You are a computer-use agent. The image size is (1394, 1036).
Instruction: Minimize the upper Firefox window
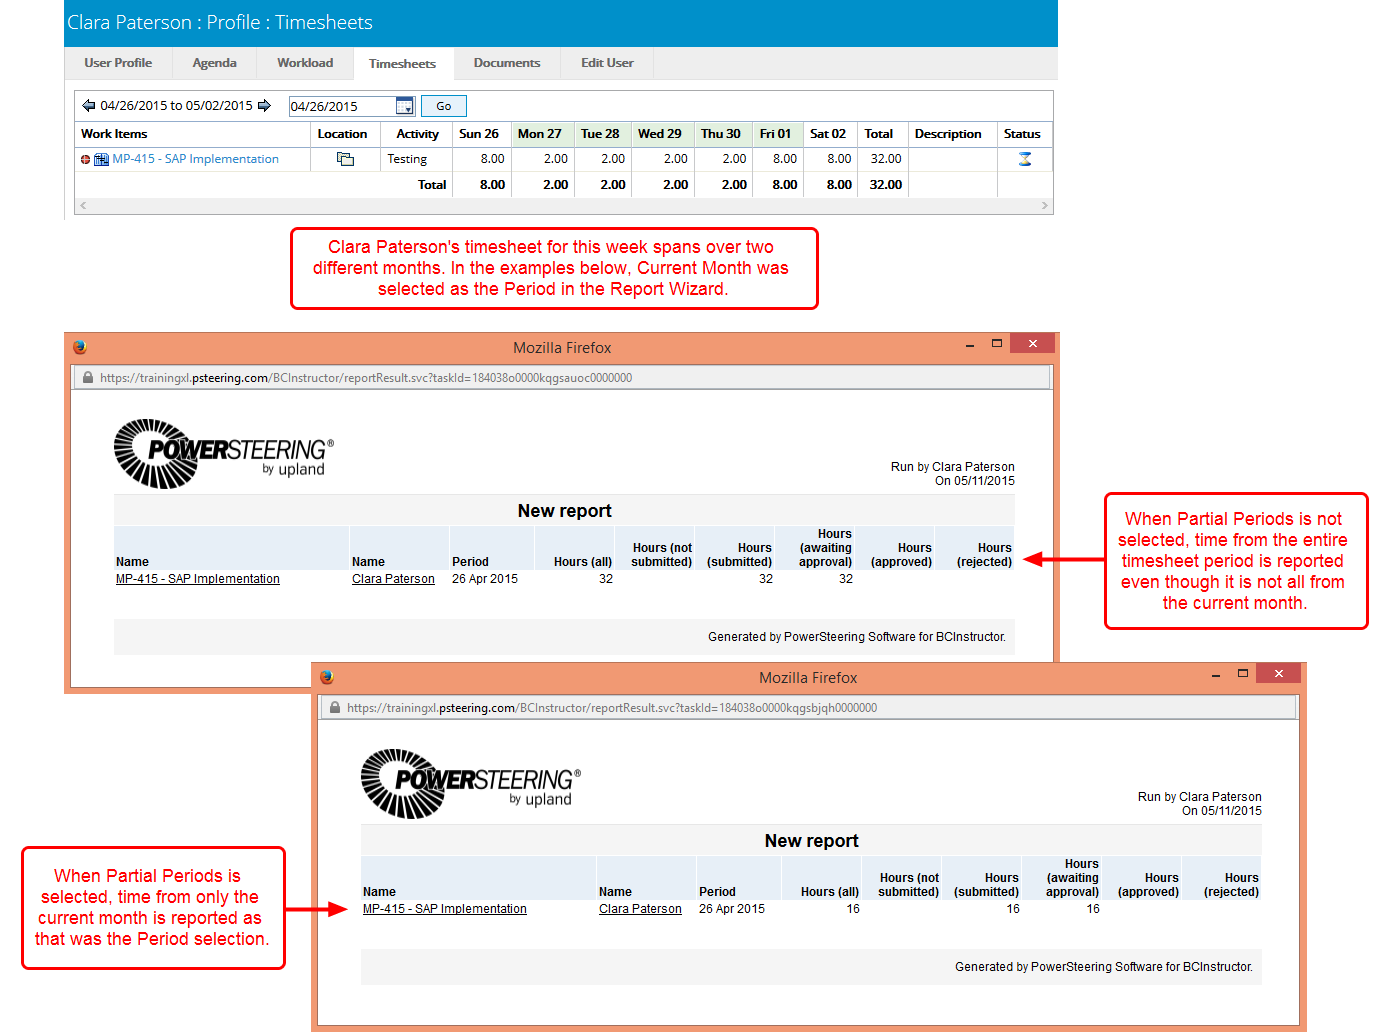tap(970, 344)
